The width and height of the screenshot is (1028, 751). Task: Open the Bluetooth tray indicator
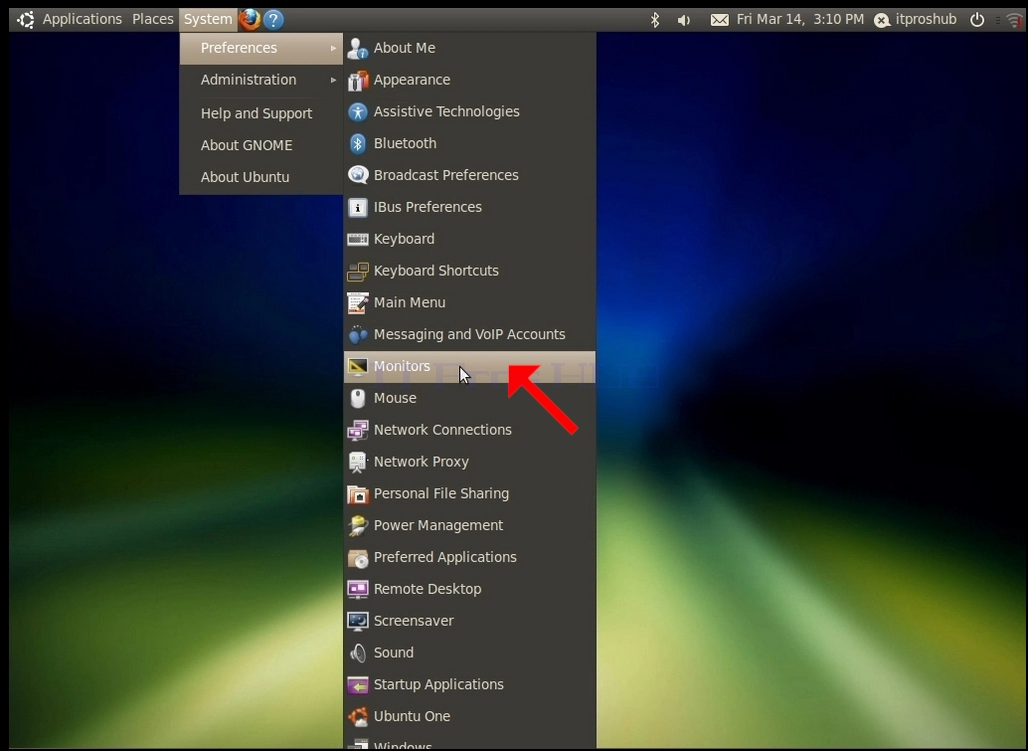click(654, 20)
